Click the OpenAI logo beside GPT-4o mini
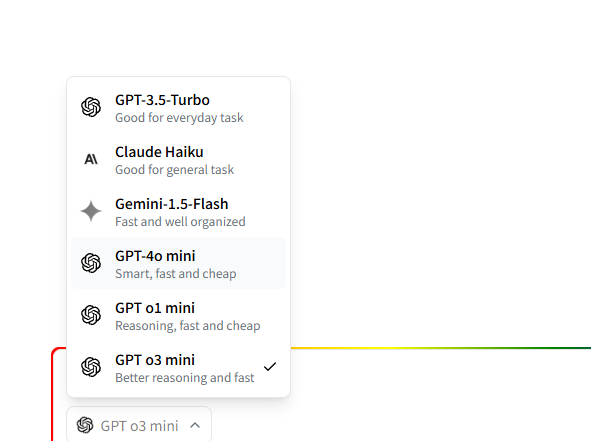Image resolution: width=591 pixels, height=441 pixels. click(91, 263)
